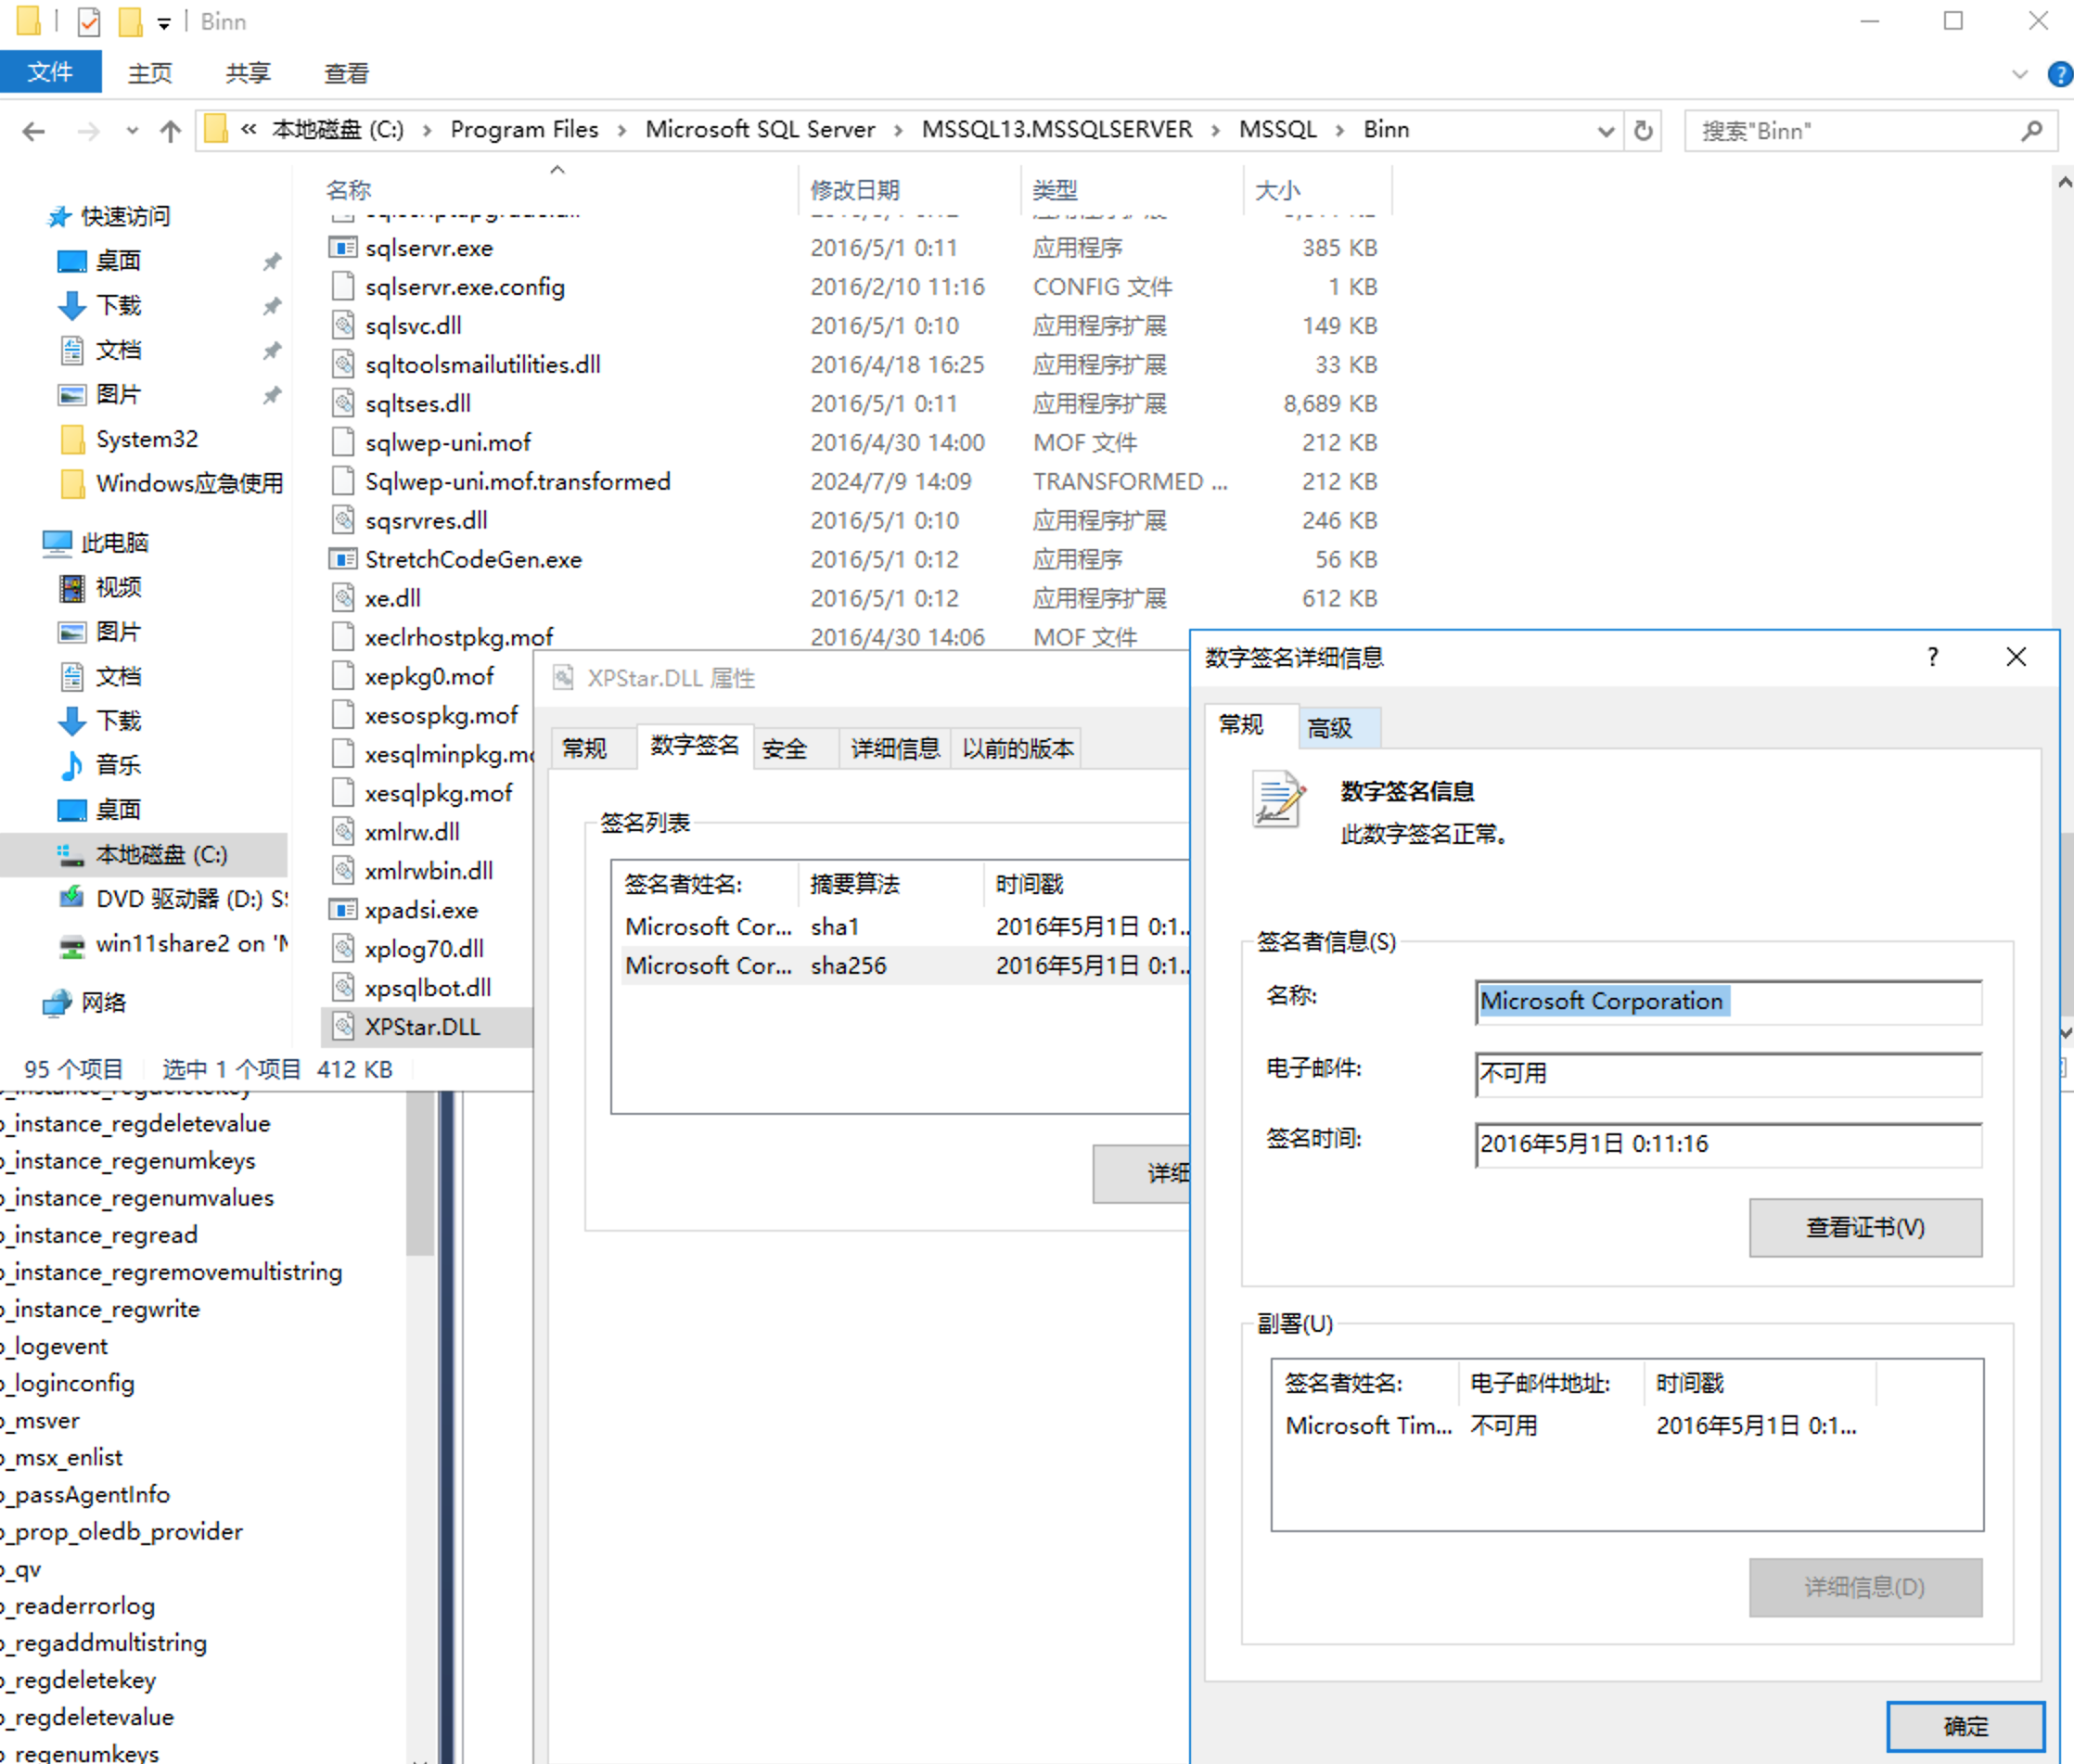Select the sqlservr.exe file icon
Viewport: 2074px width, 1764px height.
click(343, 247)
